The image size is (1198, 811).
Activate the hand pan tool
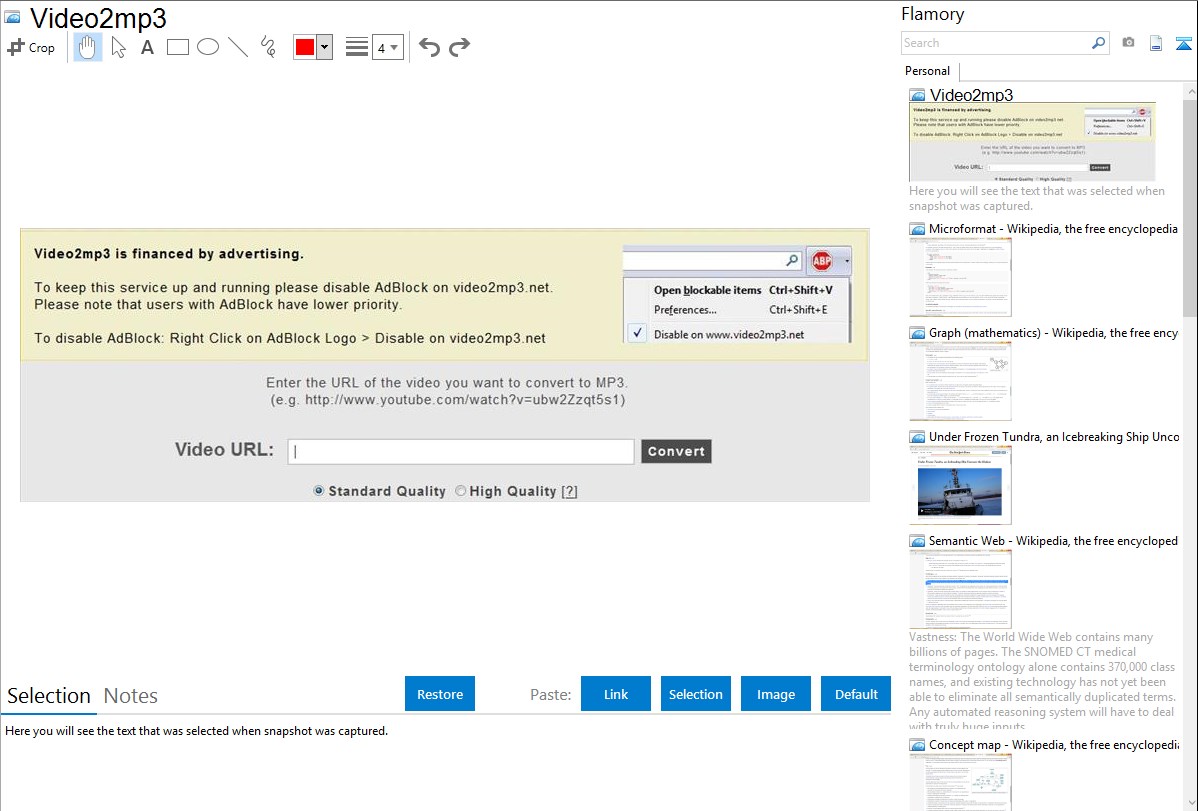(88, 47)
